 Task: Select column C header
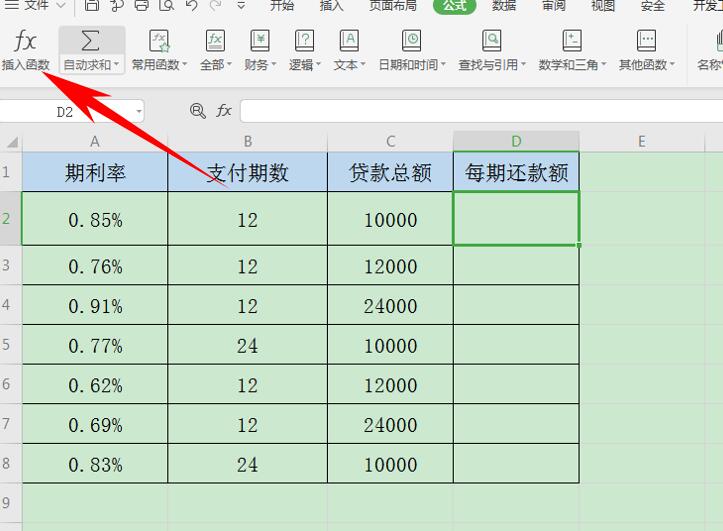pyautogui.click(x=391, y=142)
